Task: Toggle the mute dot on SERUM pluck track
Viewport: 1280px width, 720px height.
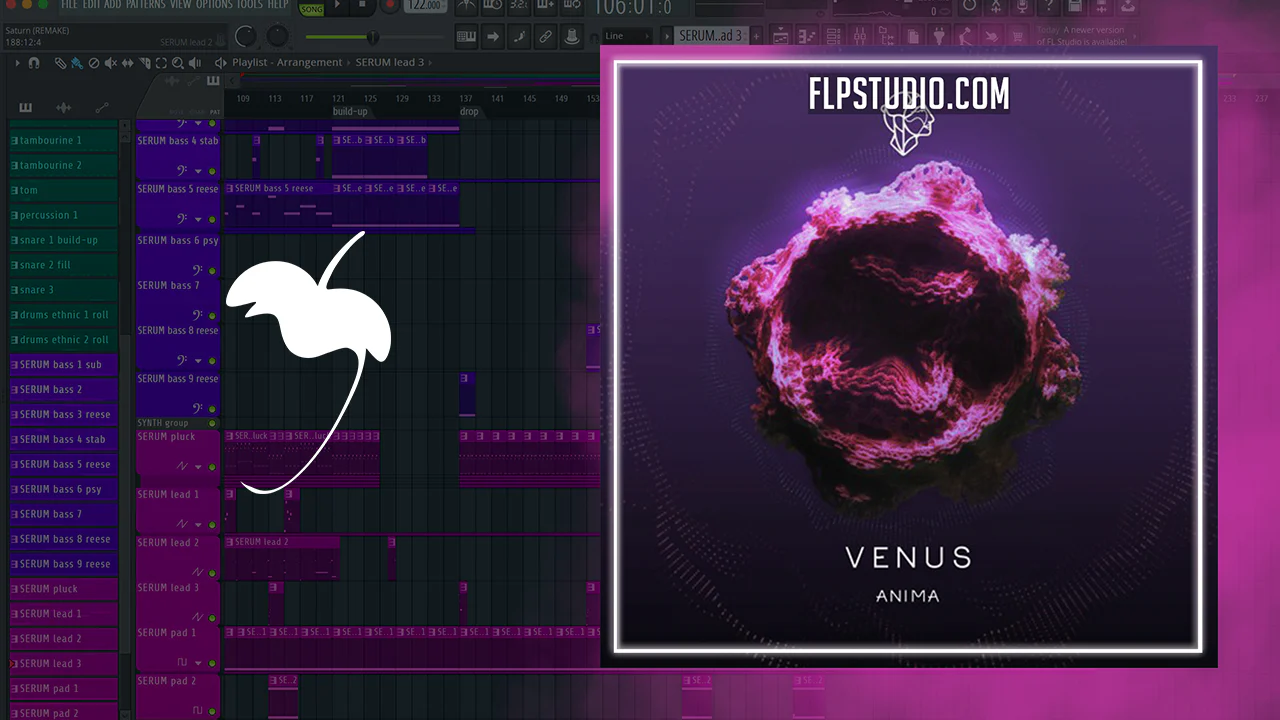Action: (x=212, y=467)
